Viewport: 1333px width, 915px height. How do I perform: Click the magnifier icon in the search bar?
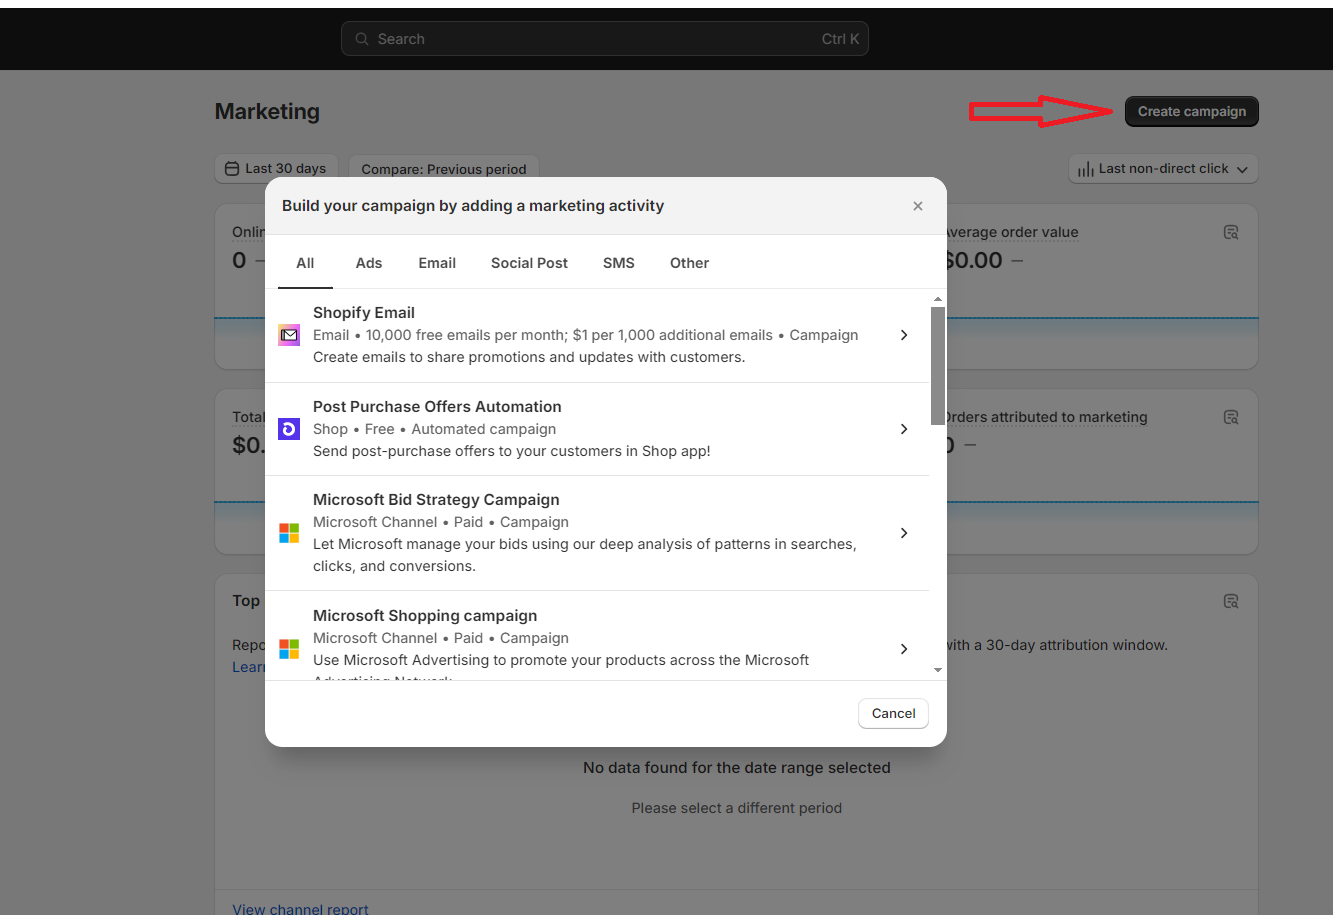point(362,39)
